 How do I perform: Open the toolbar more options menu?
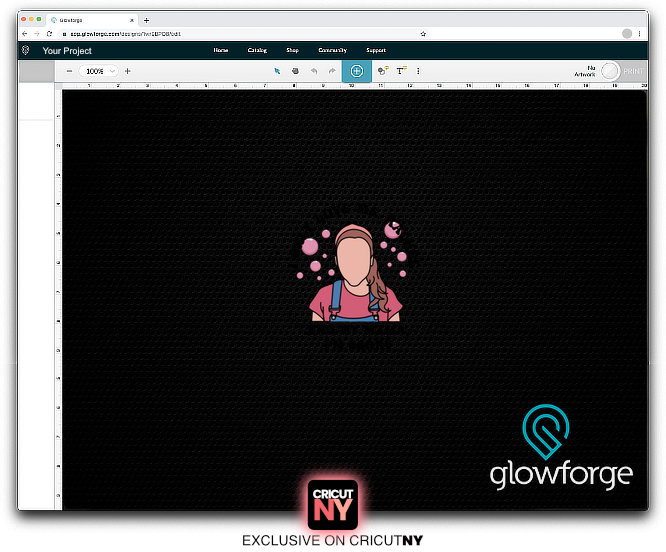click(418, 71)
